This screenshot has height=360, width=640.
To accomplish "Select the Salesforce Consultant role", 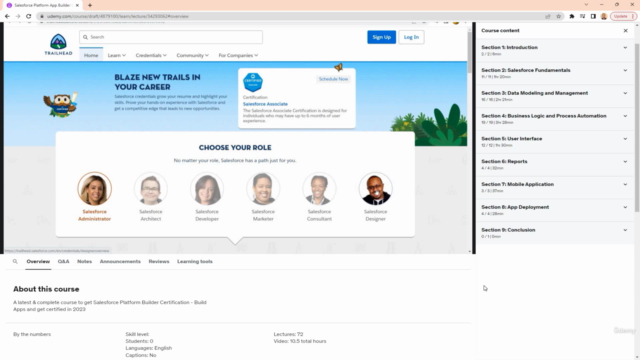I will [x=319, y=197].
